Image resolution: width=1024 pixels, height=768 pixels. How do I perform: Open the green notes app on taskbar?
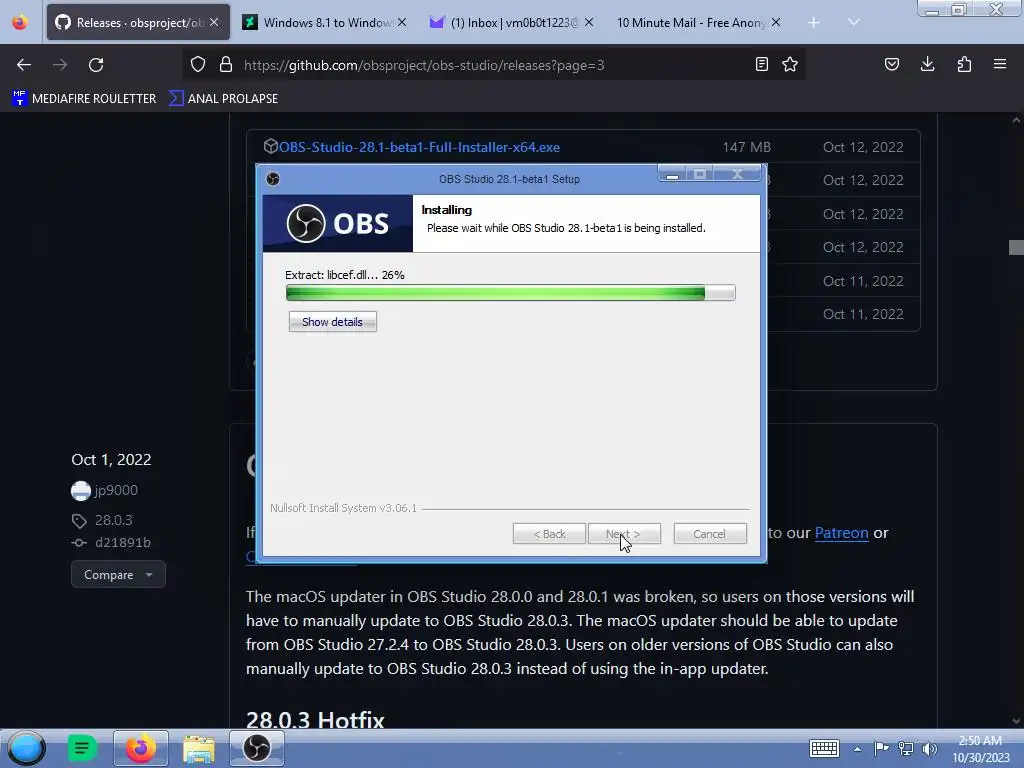pyautogui.click(x=82, y=748)
